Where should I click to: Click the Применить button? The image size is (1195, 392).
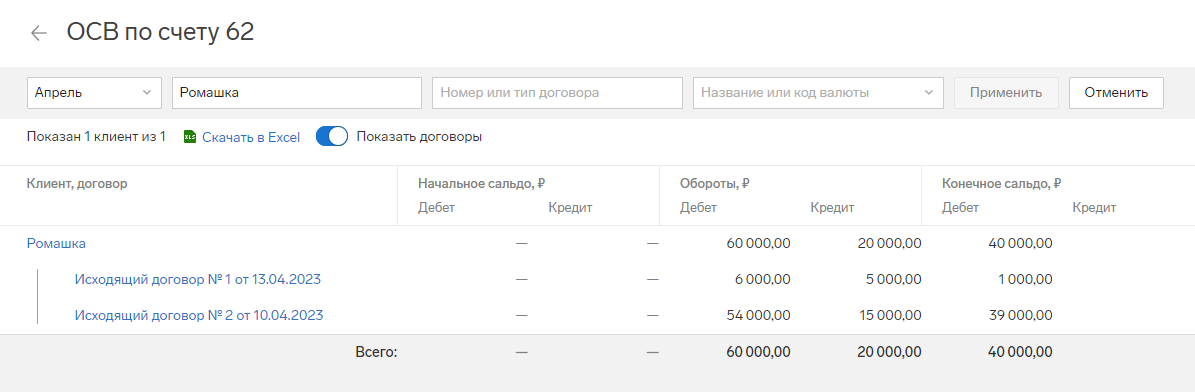pyautogui.click(x=1006, y=93)
